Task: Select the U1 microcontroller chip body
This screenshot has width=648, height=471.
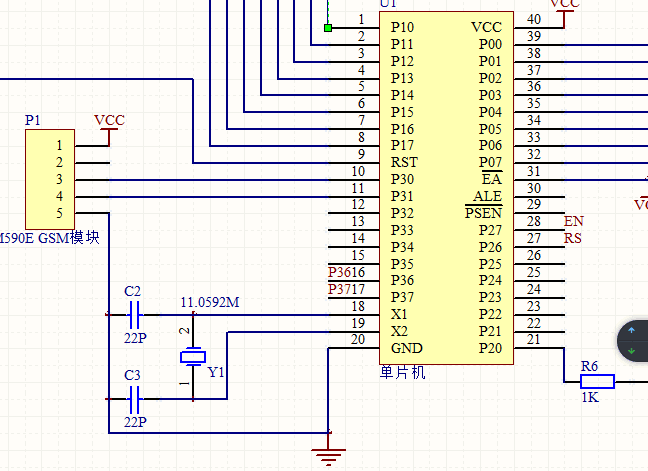Action: pos(446,188)
